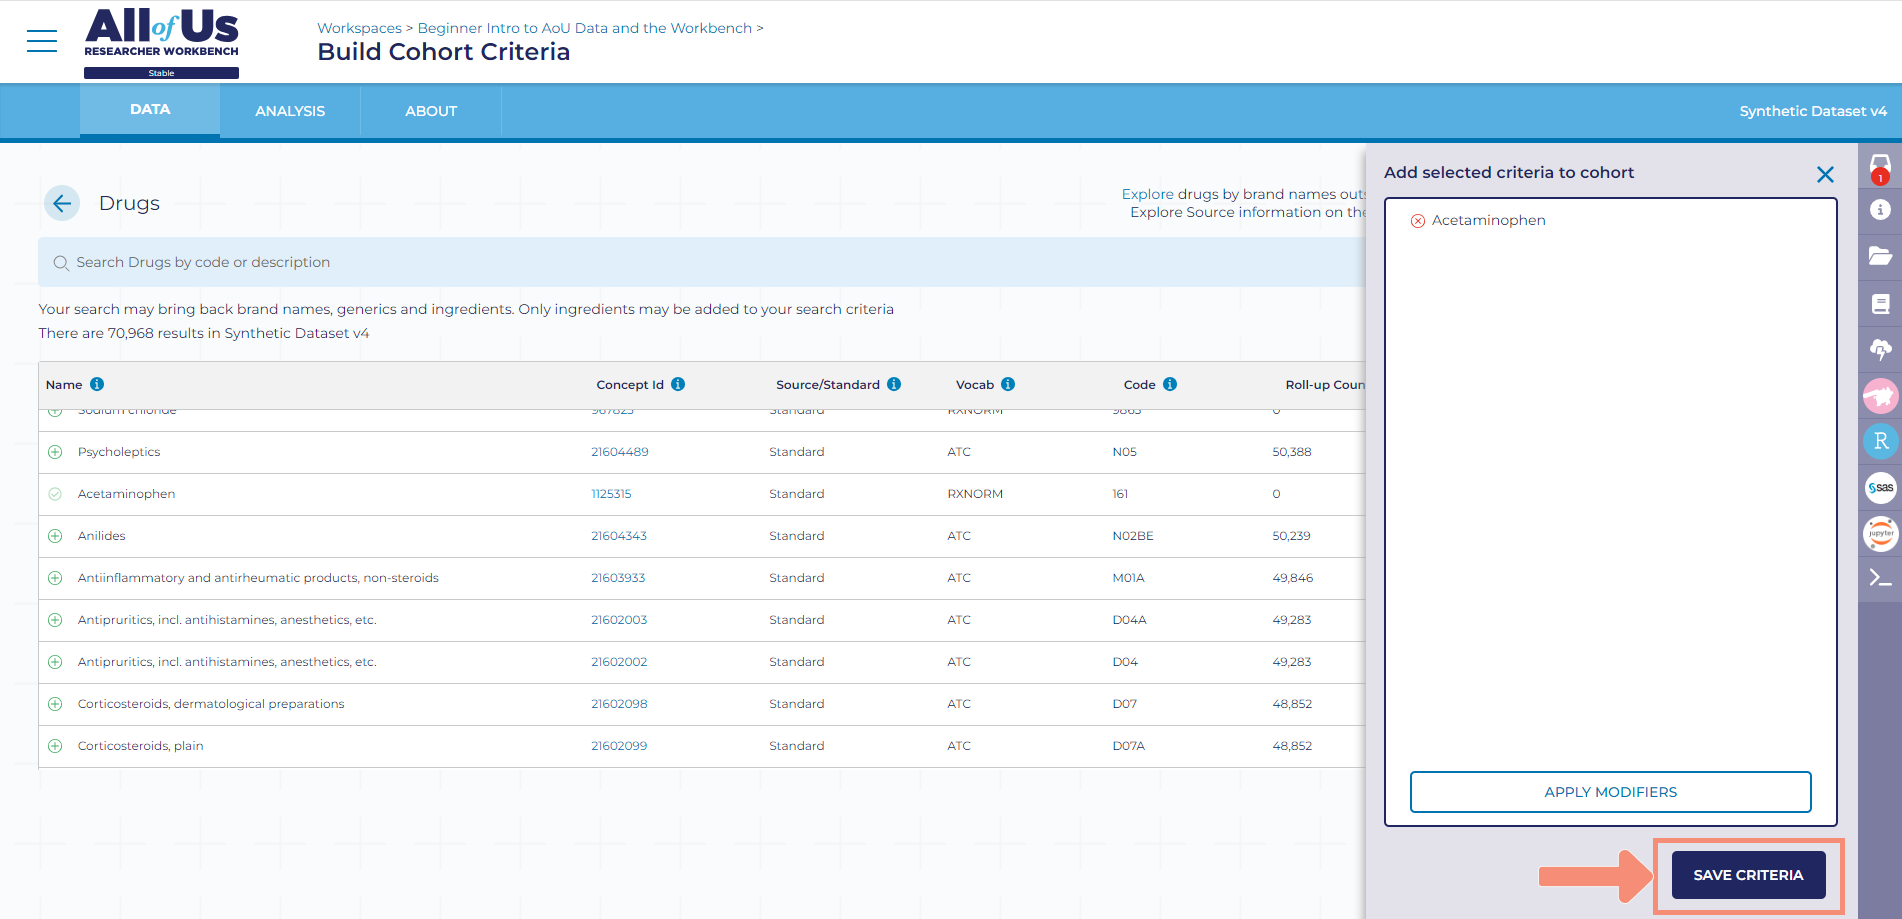Open the data dictionary book sidebar icon
1902x919 pixels.
(1880, 304)
